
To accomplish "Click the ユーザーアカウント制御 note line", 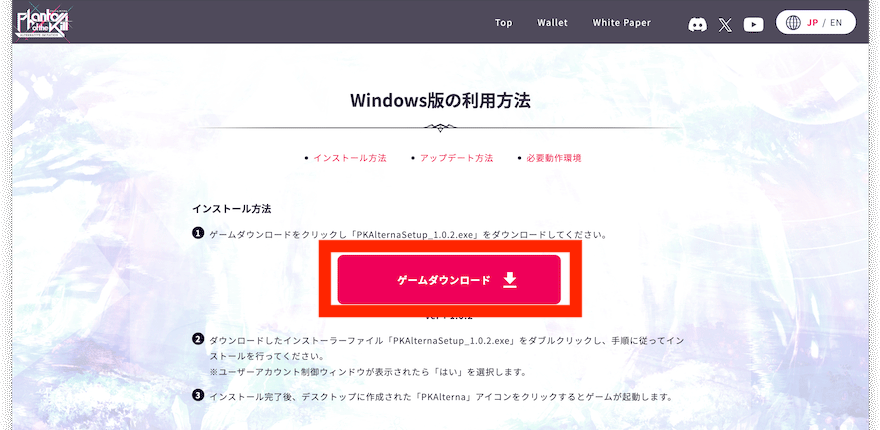I will point(368,372).
